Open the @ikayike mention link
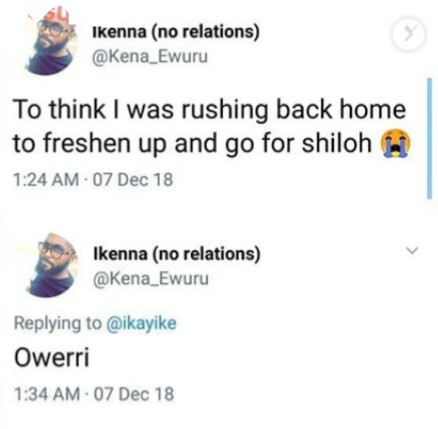The width and height of the screenshot is (438, 429). click(x=141, y=323)
